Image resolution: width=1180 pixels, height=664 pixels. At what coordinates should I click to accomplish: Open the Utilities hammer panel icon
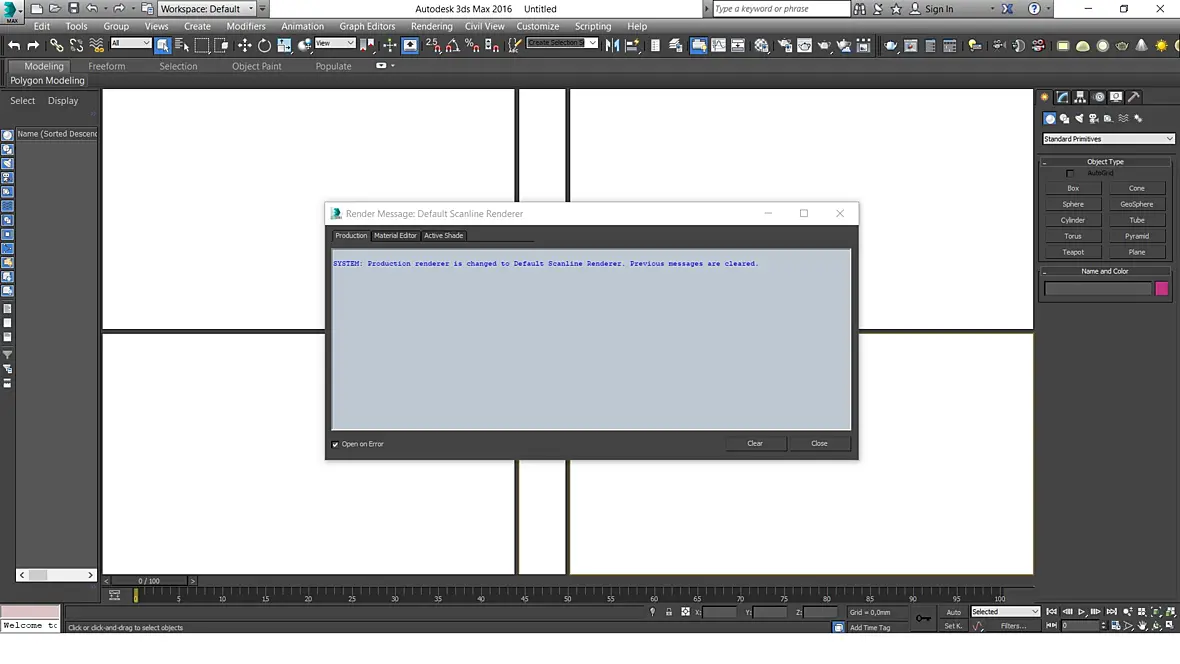pyautogui.click(x=1134, y=97)
